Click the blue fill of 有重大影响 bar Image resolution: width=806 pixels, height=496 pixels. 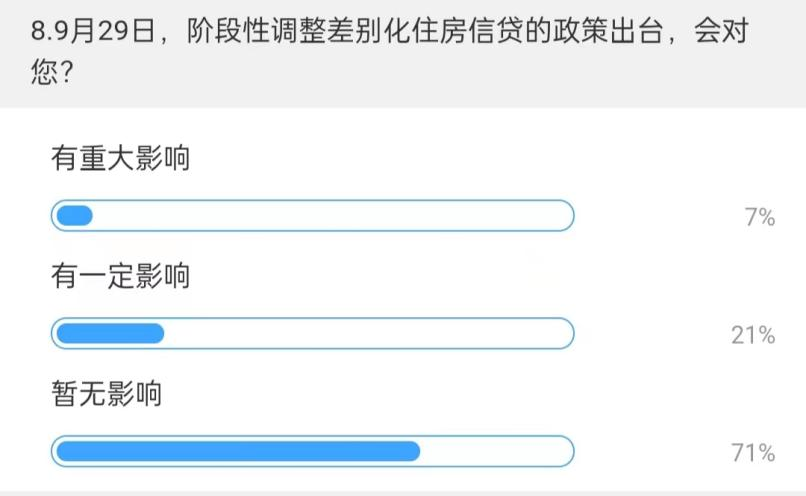(x=74, y=216)
